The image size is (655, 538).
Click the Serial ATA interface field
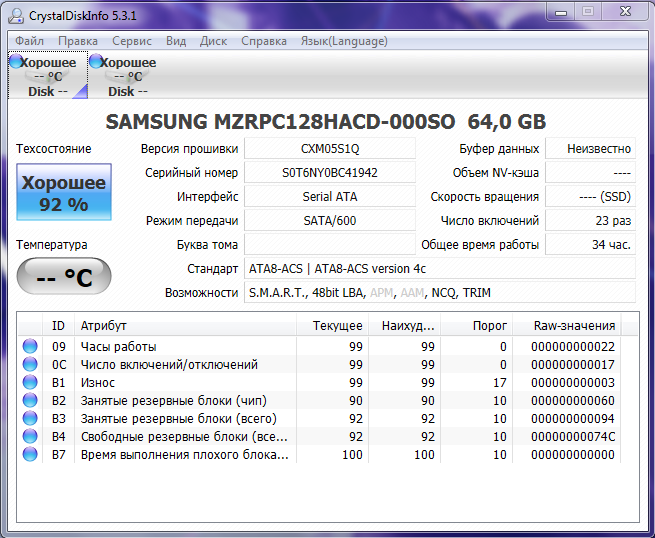(x=330, y=197)
